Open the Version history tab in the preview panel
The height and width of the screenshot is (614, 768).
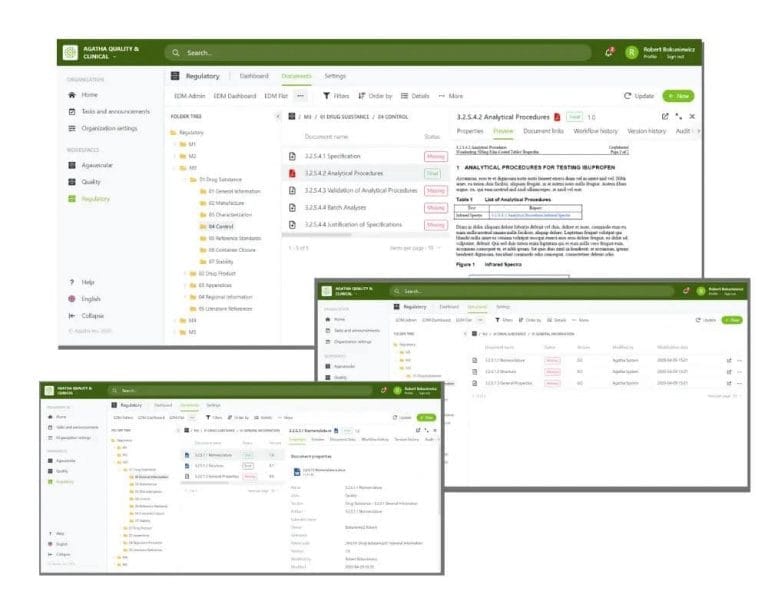point(647,131)
